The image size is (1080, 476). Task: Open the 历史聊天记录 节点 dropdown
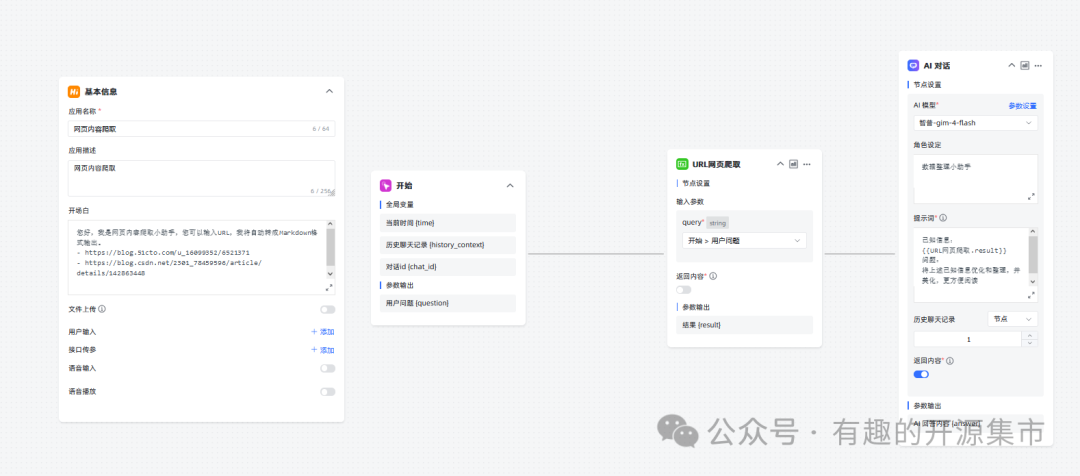[1012, 319]
